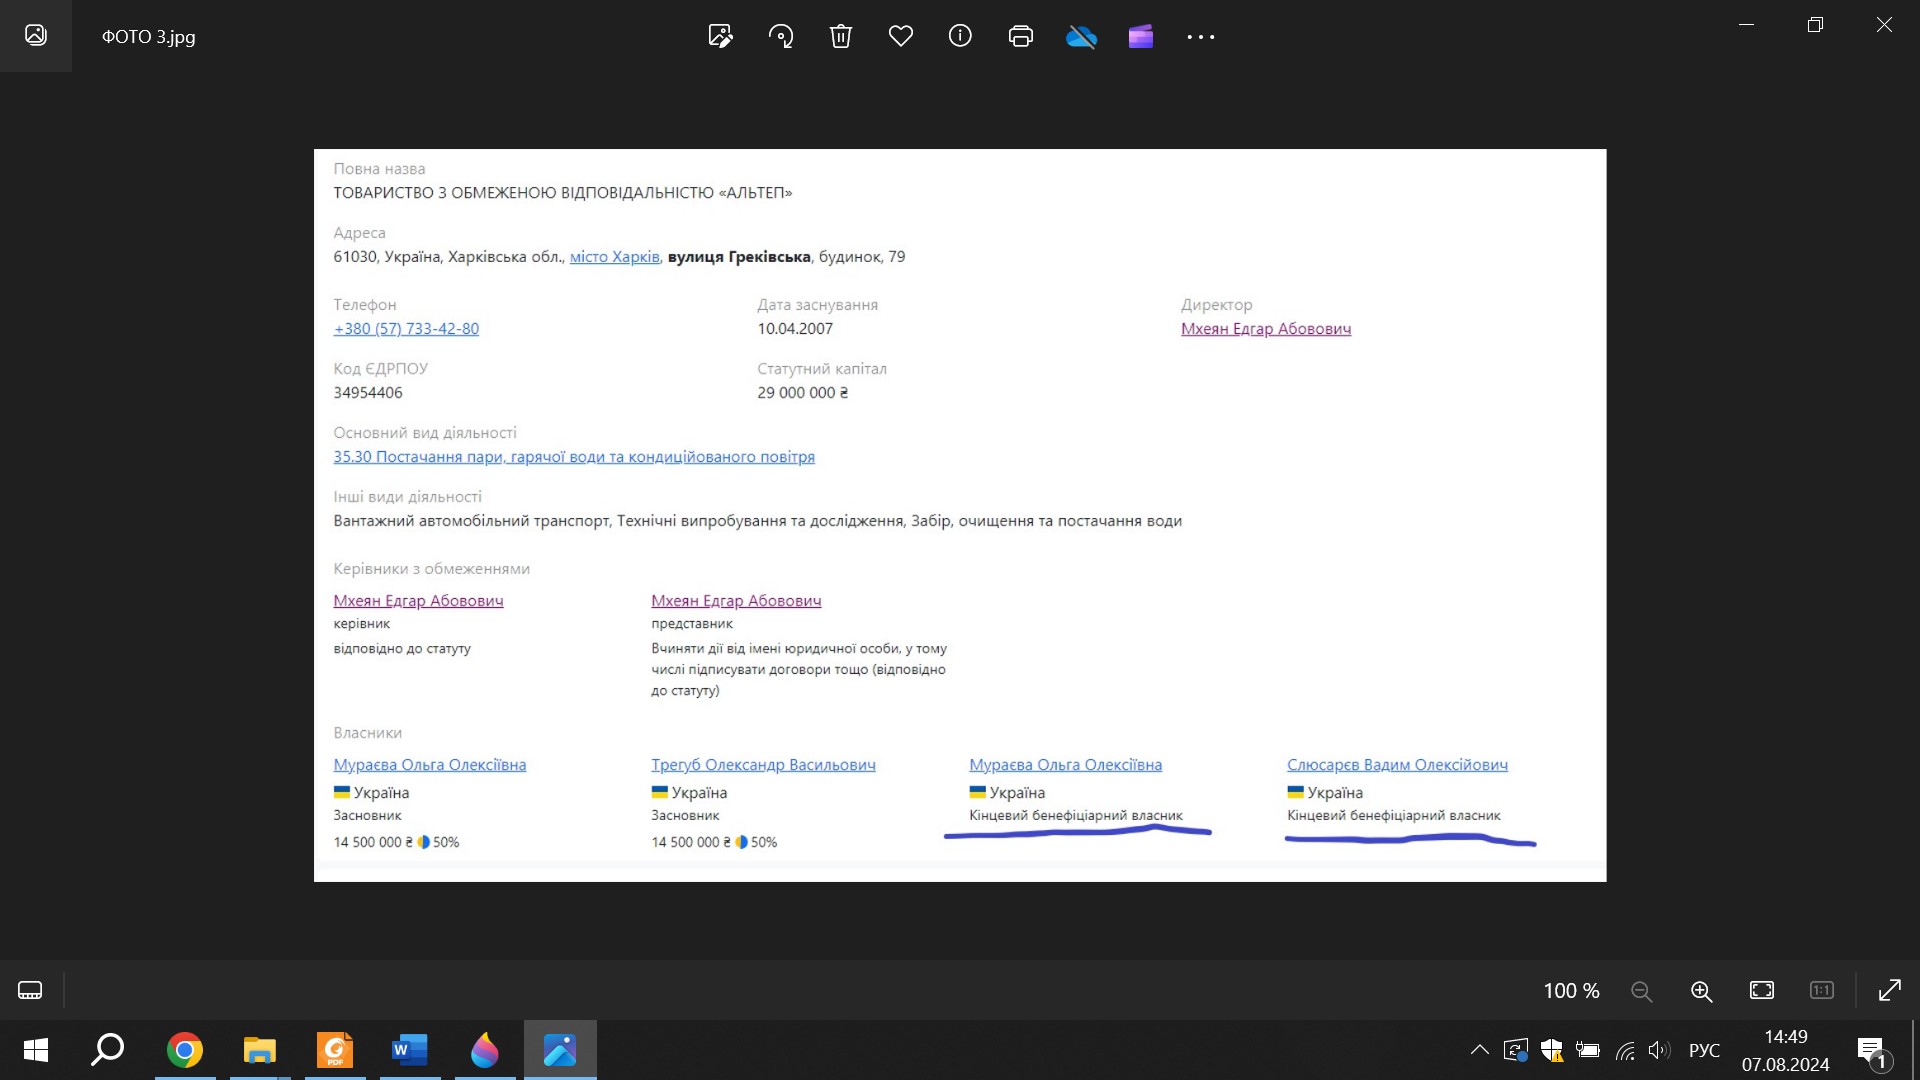Toggle the filmstrip view at bottom left
This screenshot has height=1080, width=1920.
coord(30,990)
